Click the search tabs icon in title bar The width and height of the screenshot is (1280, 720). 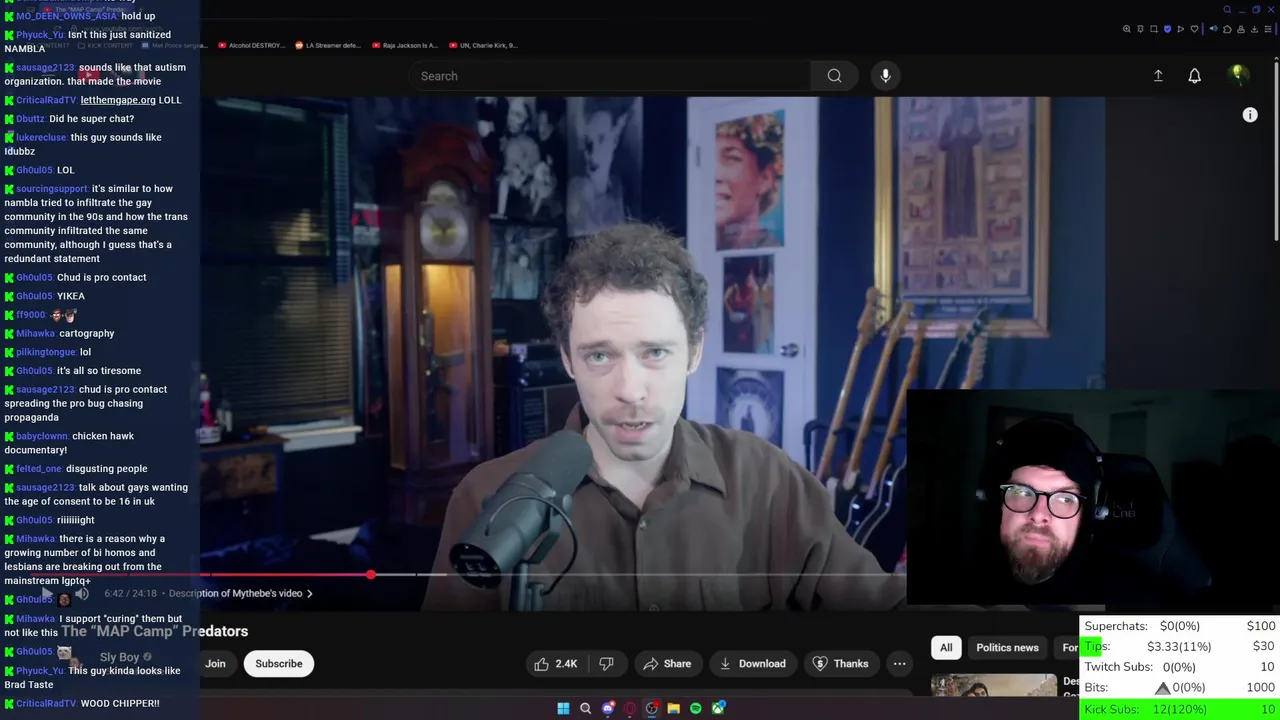pyautogui.click(x=1227, y=10)
